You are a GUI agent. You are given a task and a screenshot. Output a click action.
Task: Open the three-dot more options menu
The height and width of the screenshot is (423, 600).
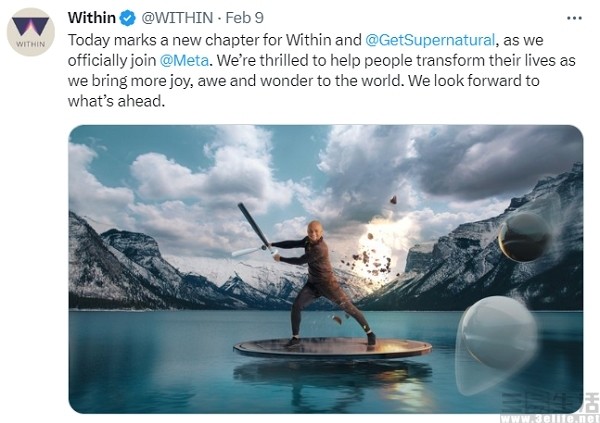coord(574,18)
